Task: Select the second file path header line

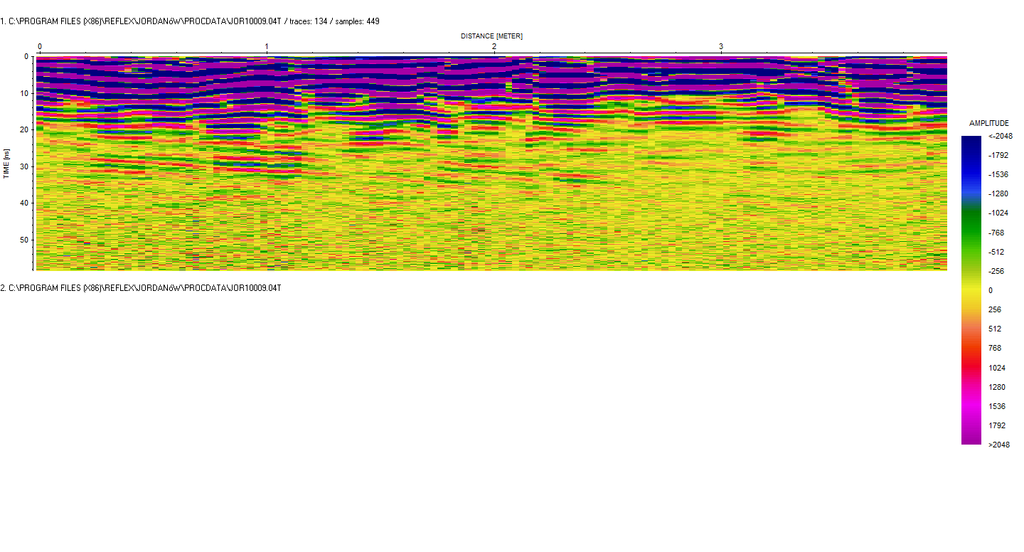Action: [141, 288]
